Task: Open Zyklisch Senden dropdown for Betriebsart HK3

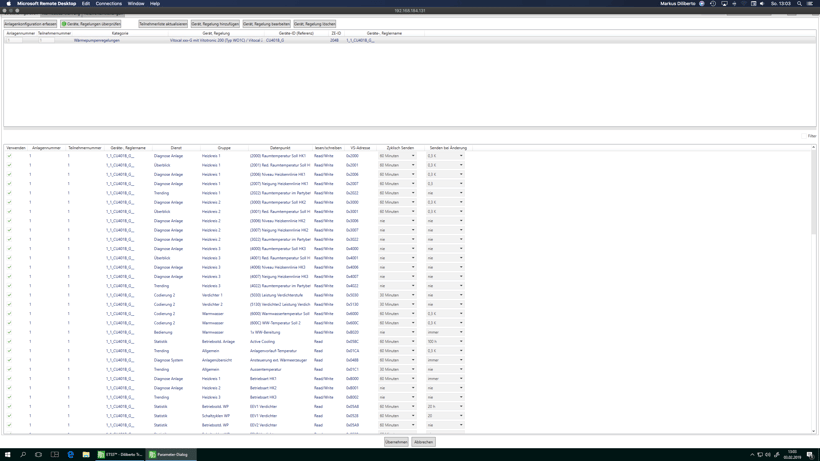Action: click(397, 397)
